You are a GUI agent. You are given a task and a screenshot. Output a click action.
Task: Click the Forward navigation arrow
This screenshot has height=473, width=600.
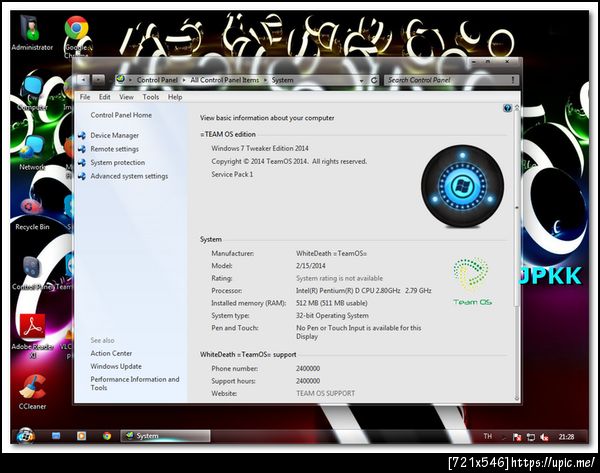click(x=98, y=80)
